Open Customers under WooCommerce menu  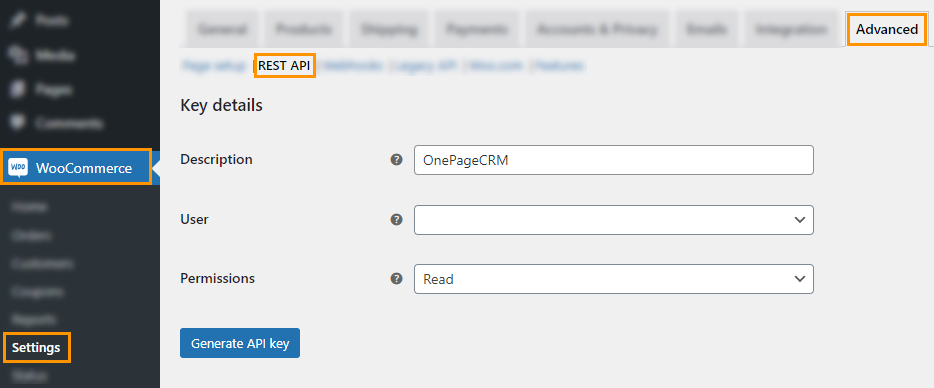42,263
